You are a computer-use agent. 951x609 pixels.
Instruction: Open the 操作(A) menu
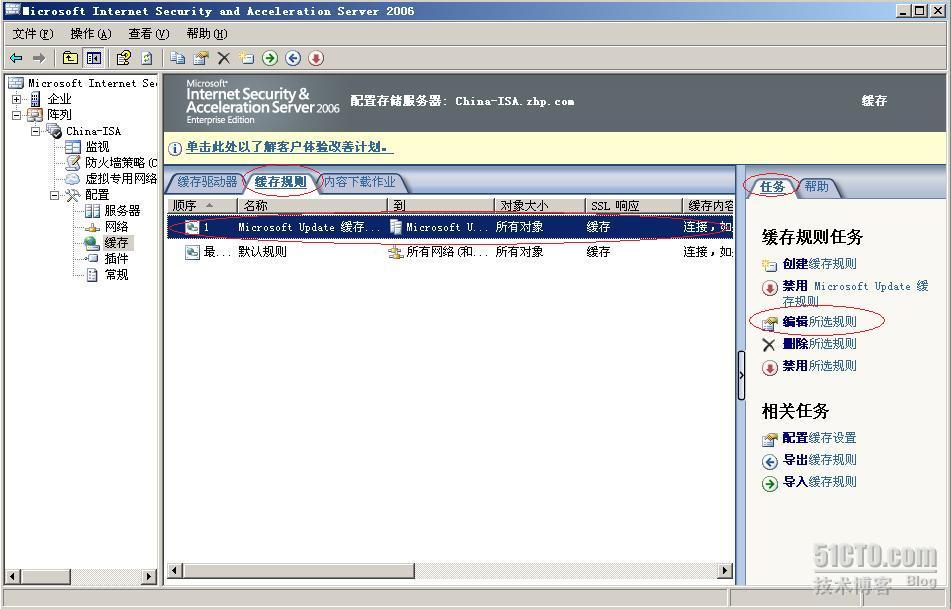[x=91, y=34]
